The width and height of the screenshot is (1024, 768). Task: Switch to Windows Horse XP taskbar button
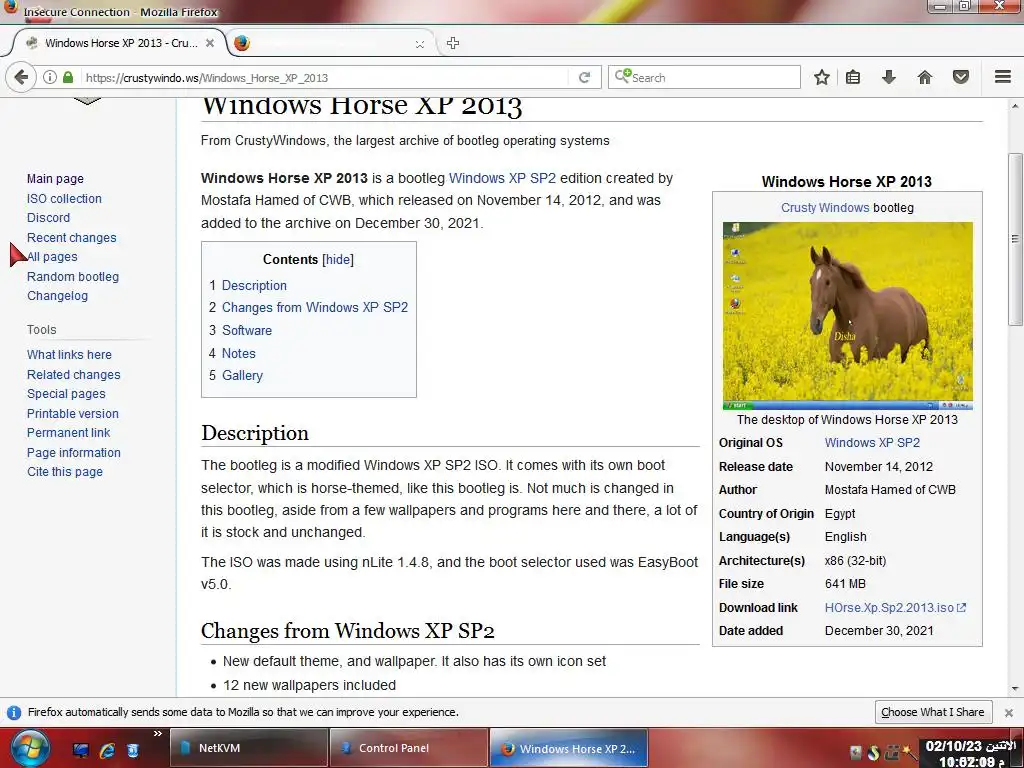(569, 748)
